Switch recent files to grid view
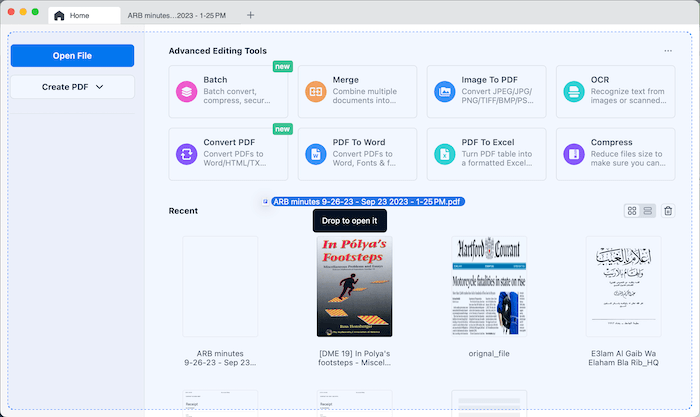The height and width of the screenshot is (417, 700). (632, 211)
